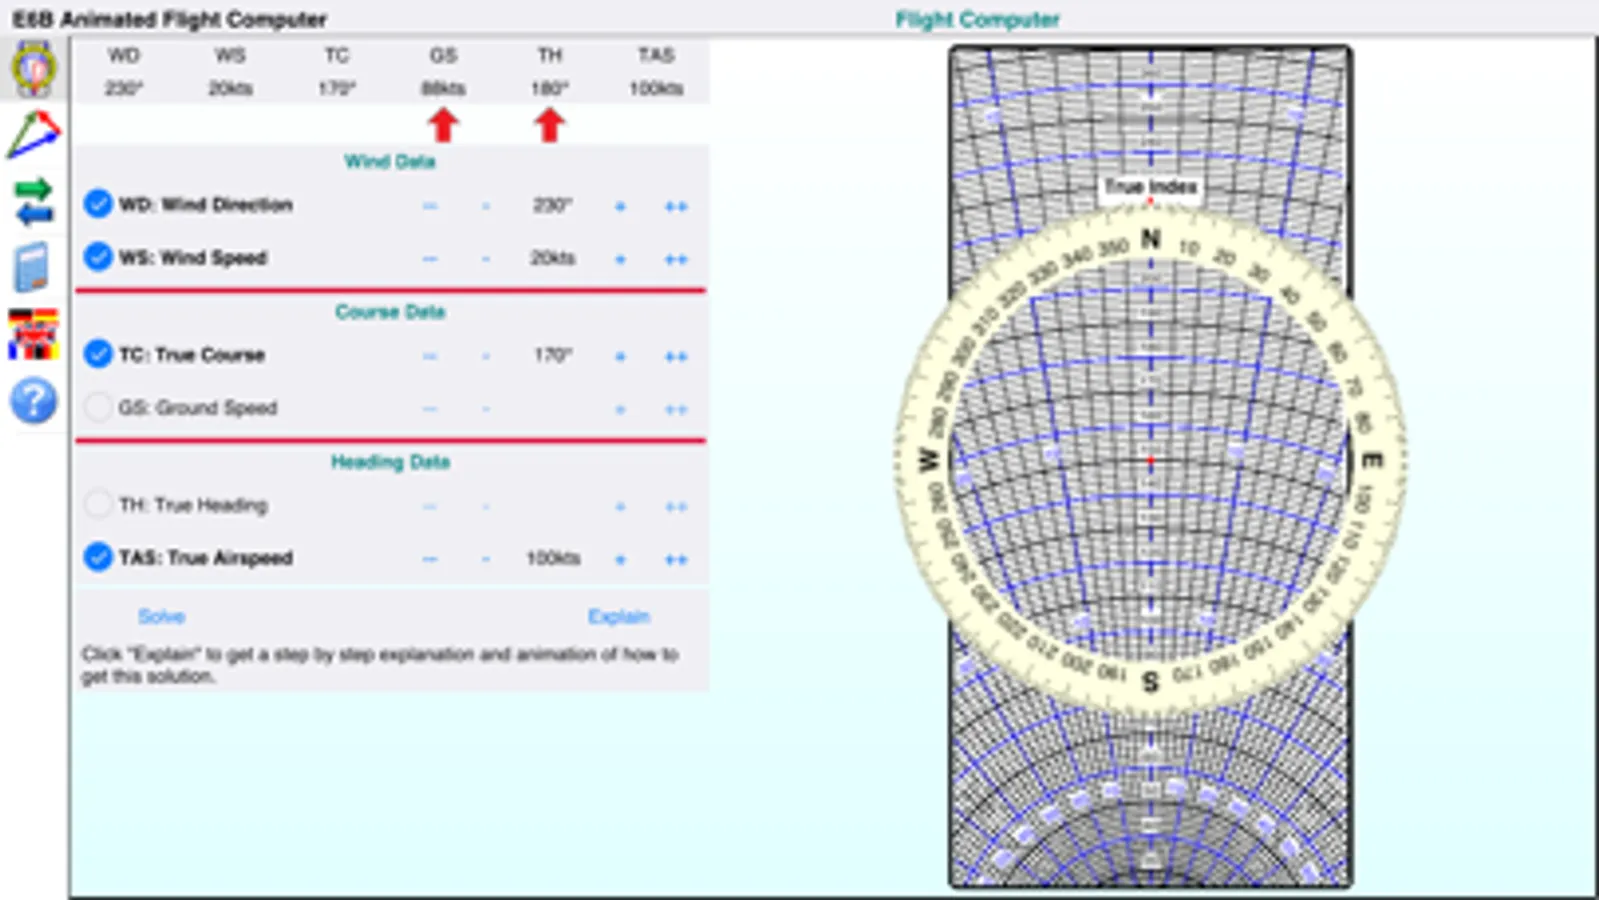1599x900 pixels.
Task: Click the WD column in the summary header
Action: 124,71
